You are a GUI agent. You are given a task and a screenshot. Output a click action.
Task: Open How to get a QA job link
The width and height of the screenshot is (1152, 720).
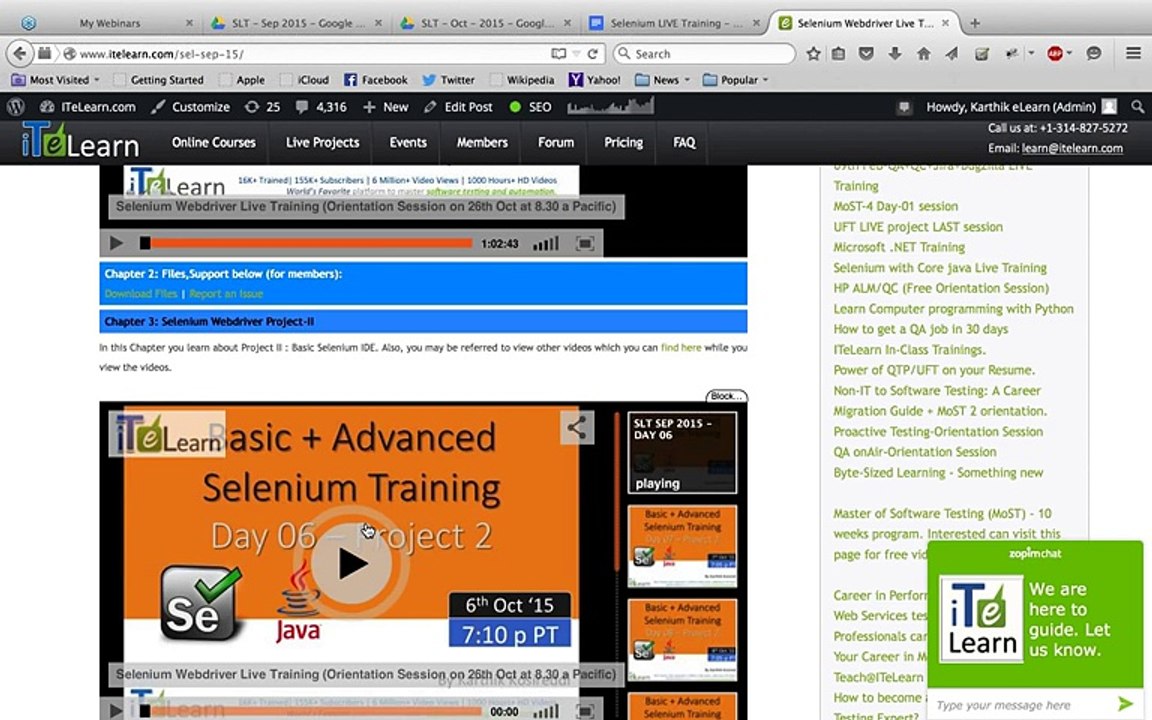(921, 329)
